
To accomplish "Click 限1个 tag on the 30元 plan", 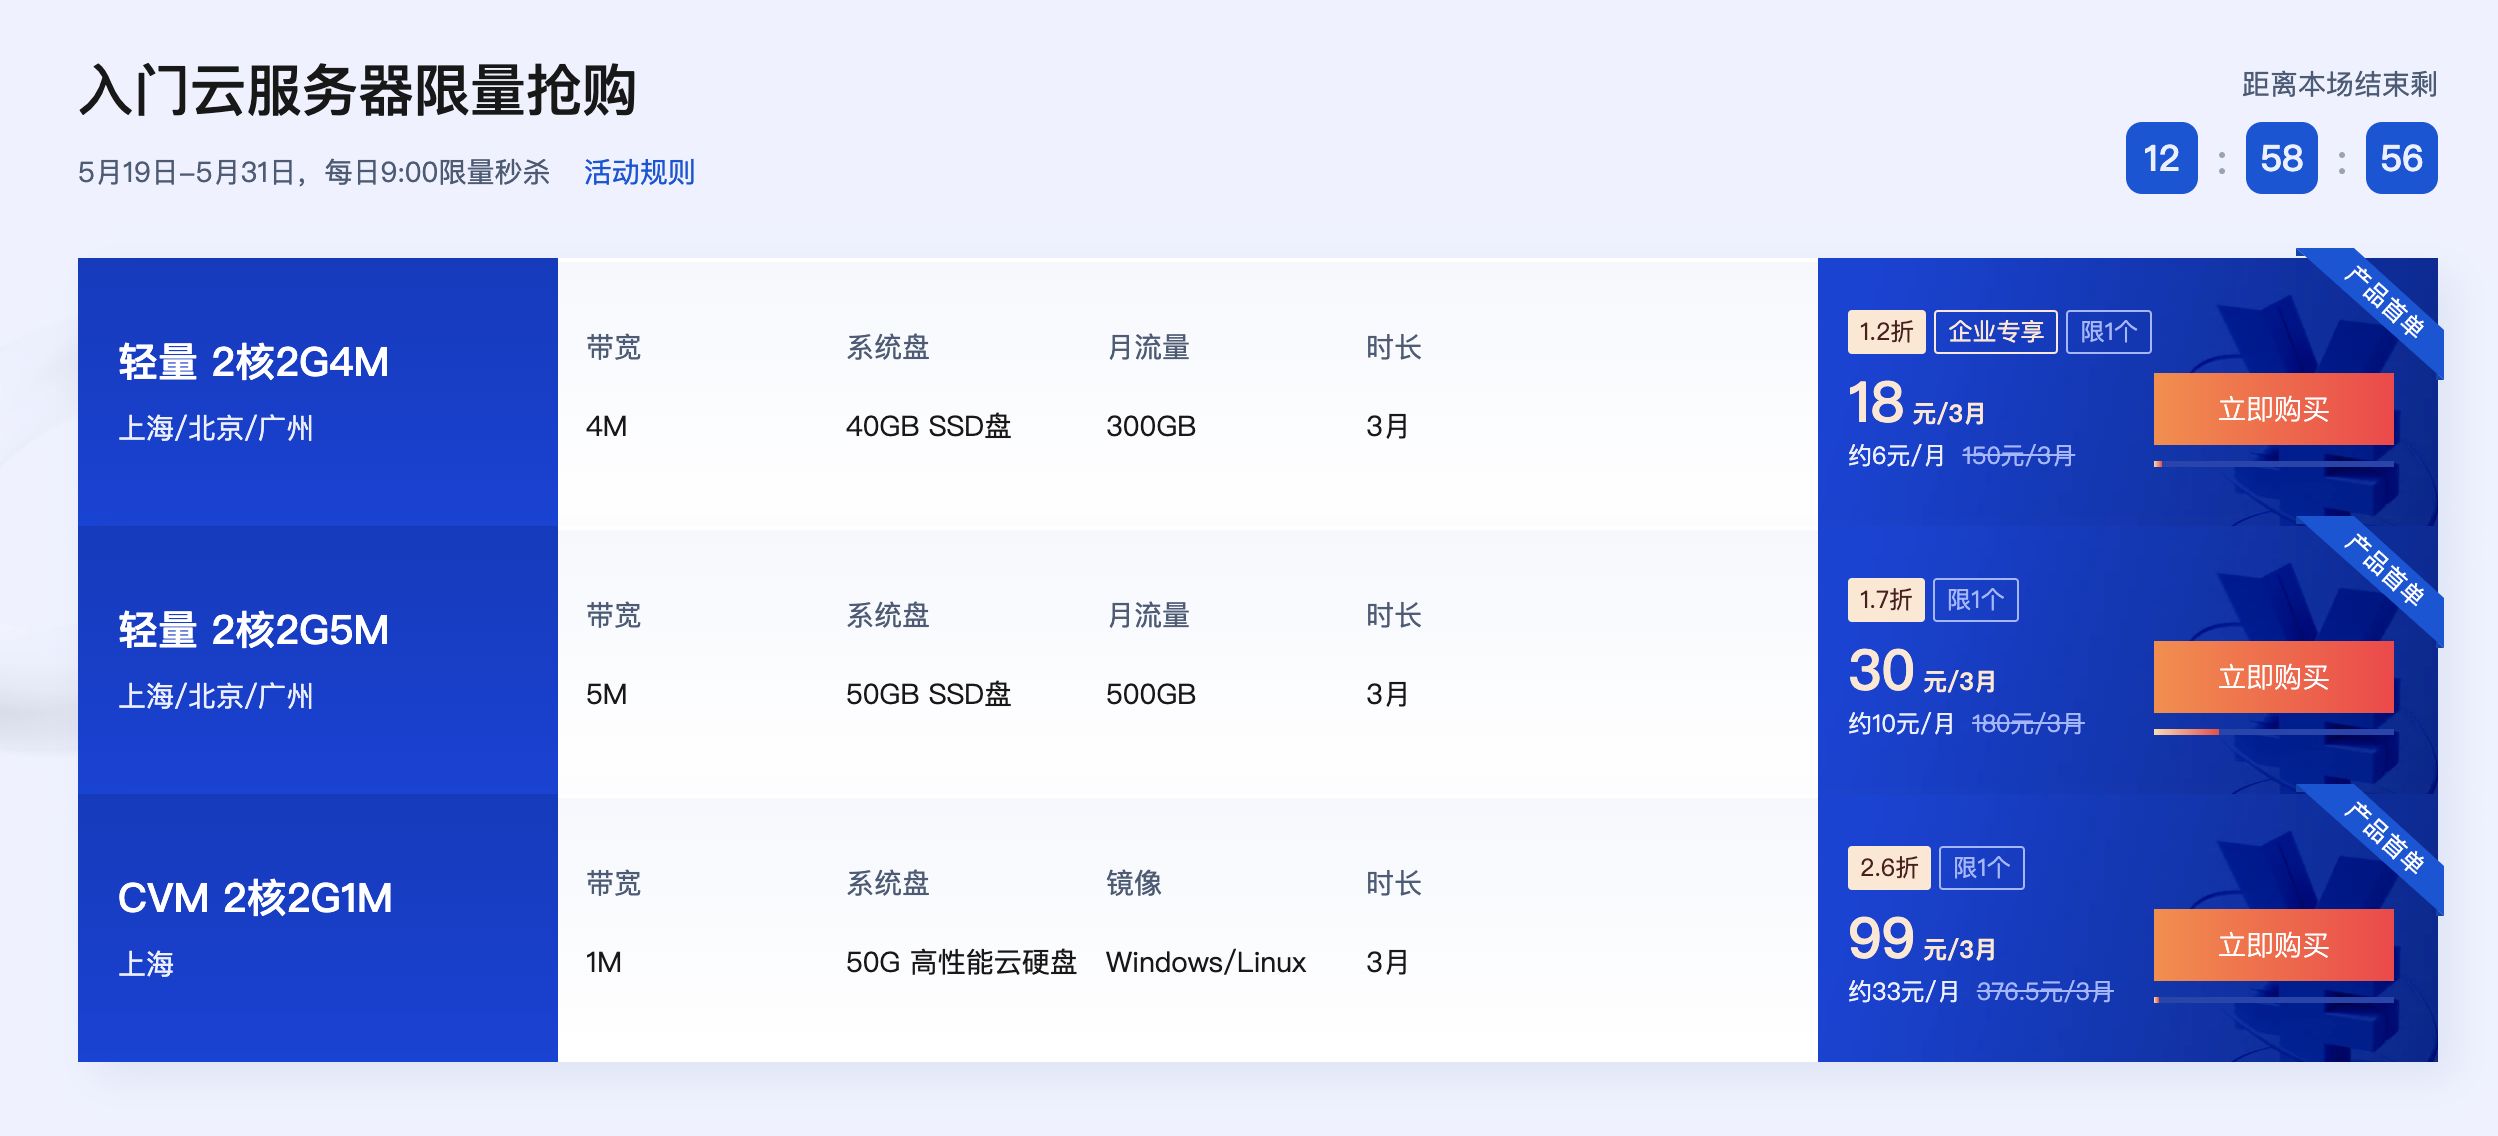I will coord(1976,600).
